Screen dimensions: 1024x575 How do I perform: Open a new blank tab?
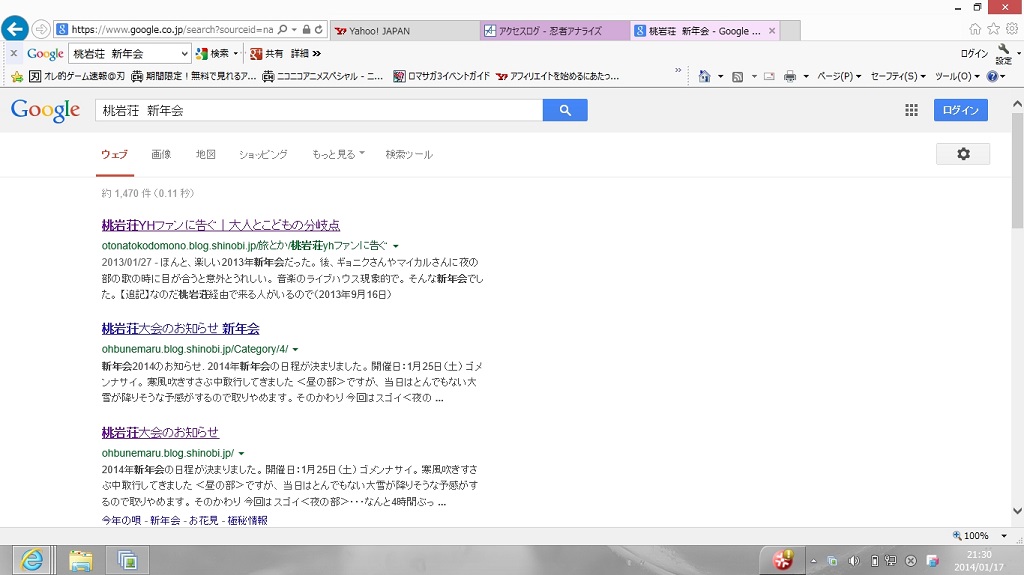pos(790,31)
